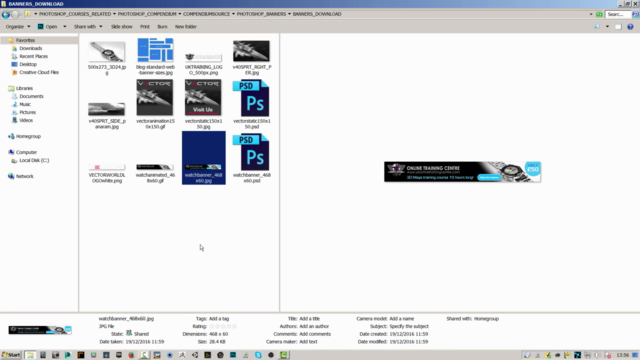Click the banner image in preview pane
This screenshot has width=640, height=360.
[462, 172]
